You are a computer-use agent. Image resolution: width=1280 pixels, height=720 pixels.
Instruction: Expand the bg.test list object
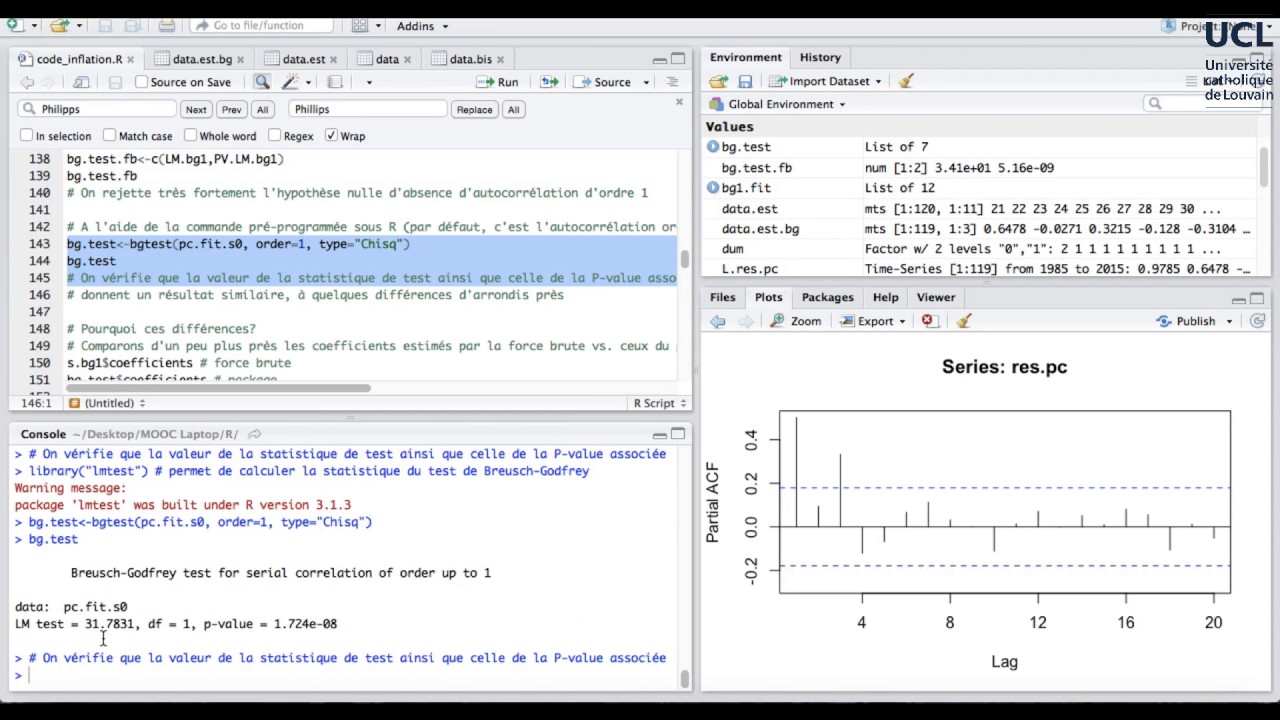[713, 147]
